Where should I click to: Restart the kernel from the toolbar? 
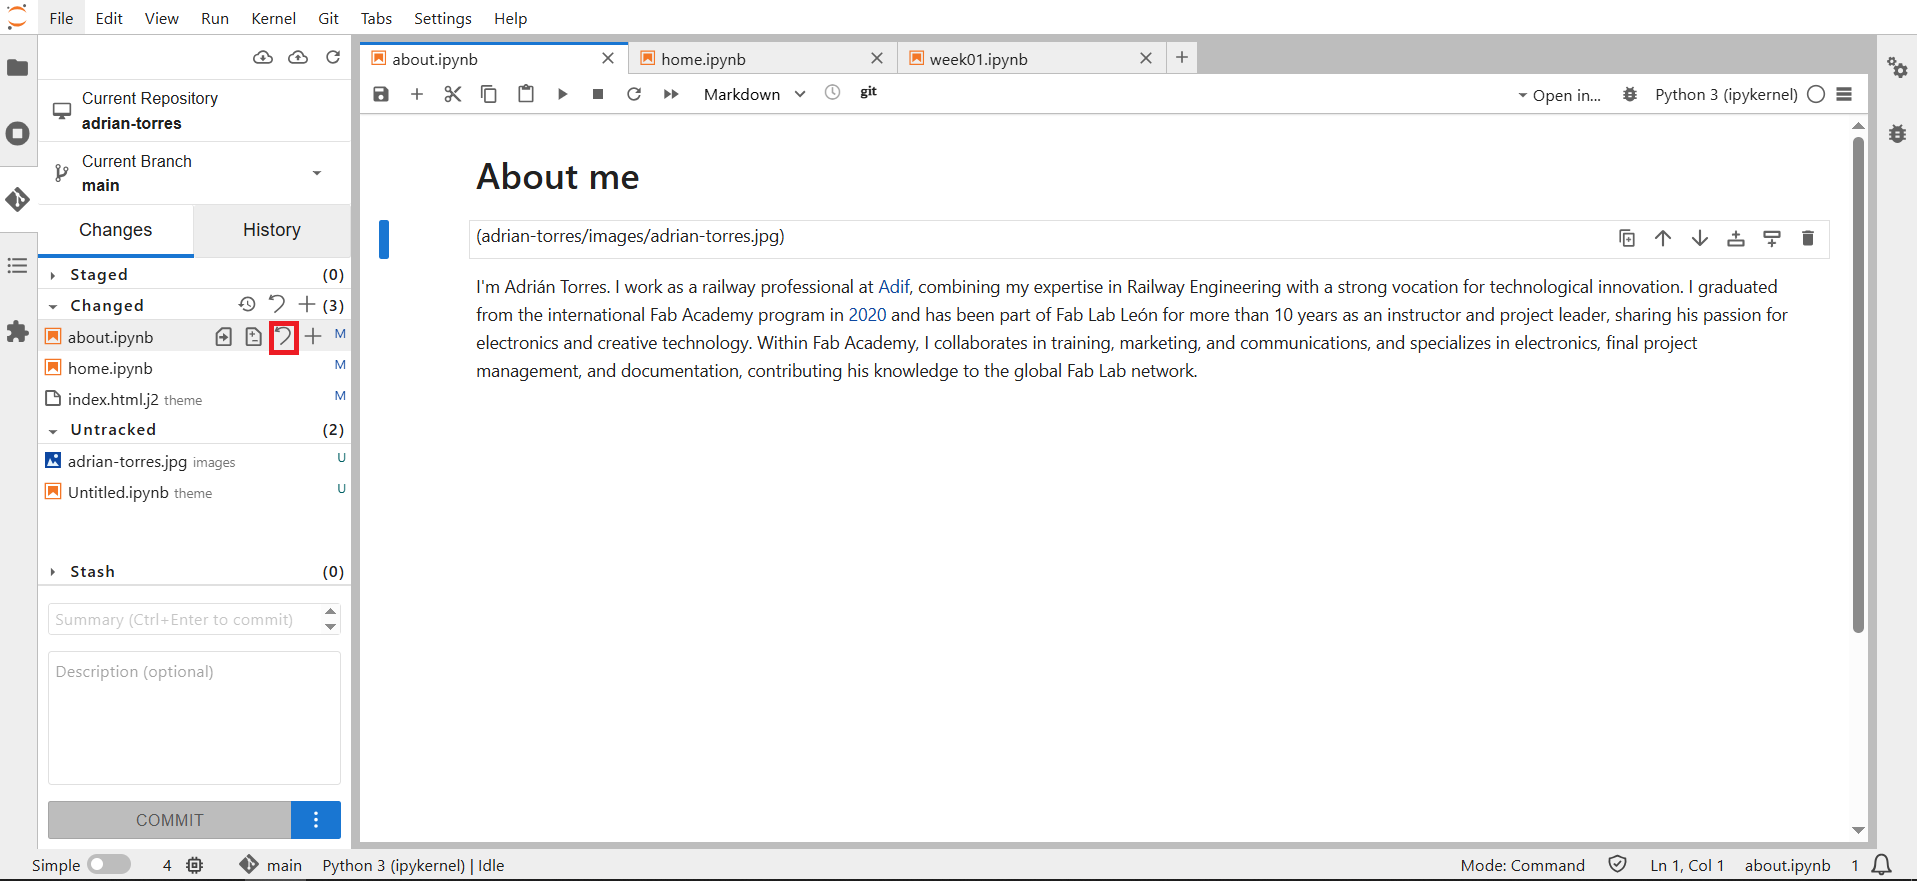634,94
